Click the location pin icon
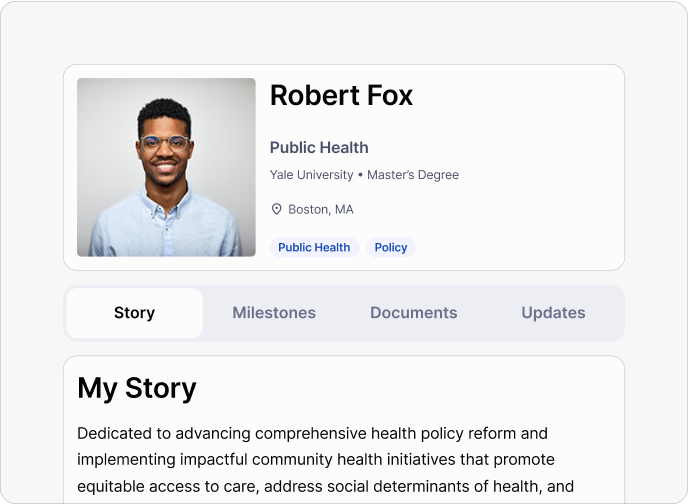The height and width of the screenshot is (504, 688). pos(277,209)
